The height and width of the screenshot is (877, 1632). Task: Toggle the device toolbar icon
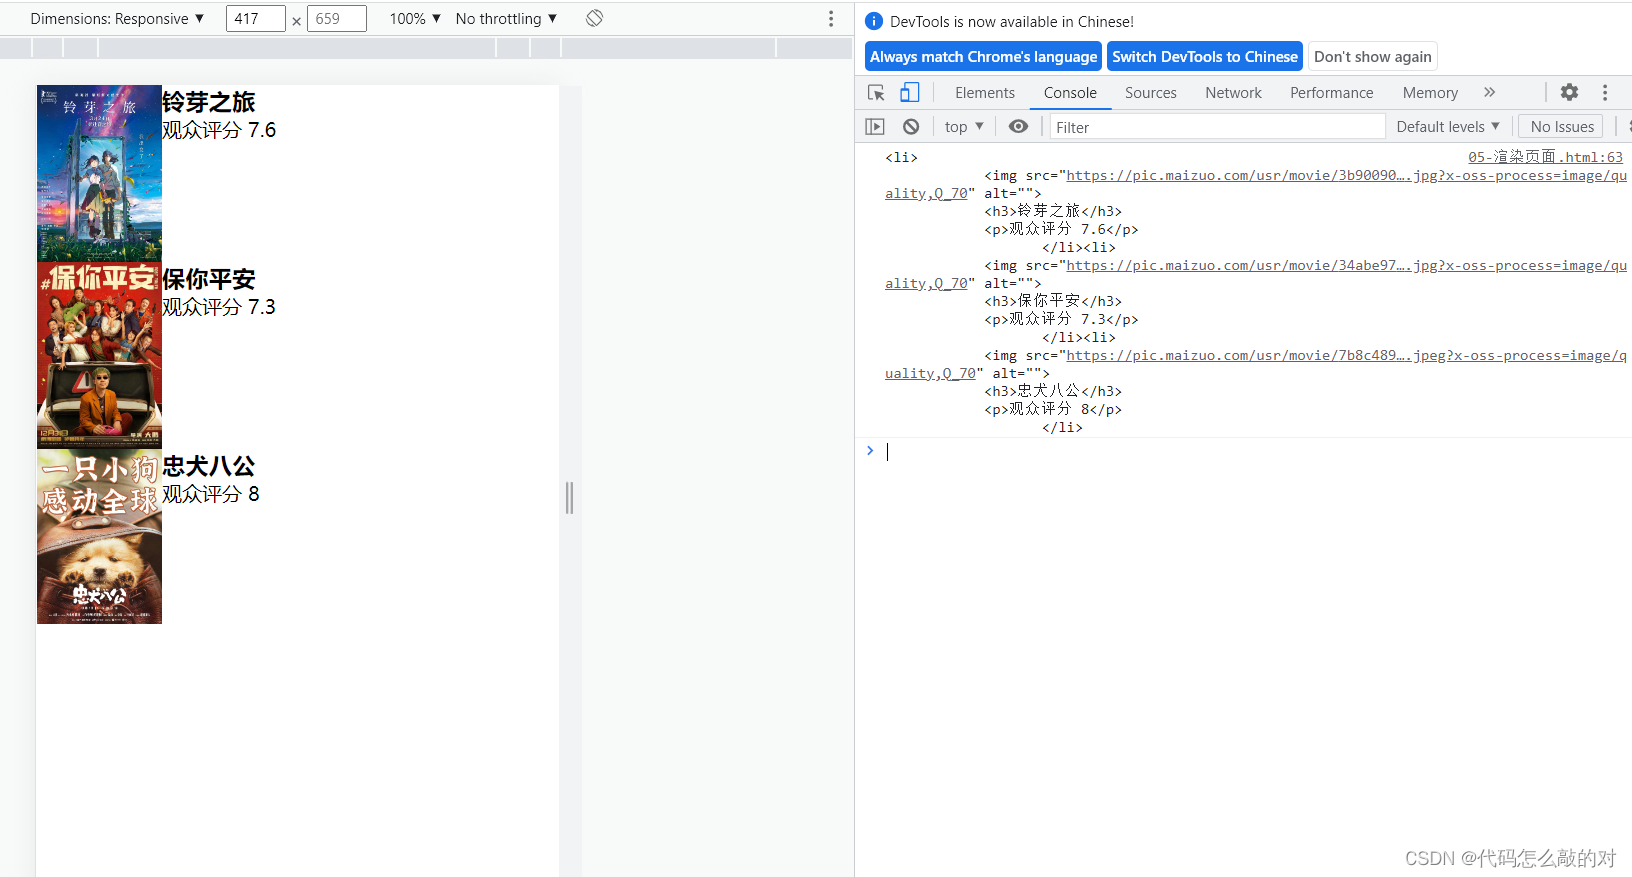pyautogui.click(x=909, y=93)
